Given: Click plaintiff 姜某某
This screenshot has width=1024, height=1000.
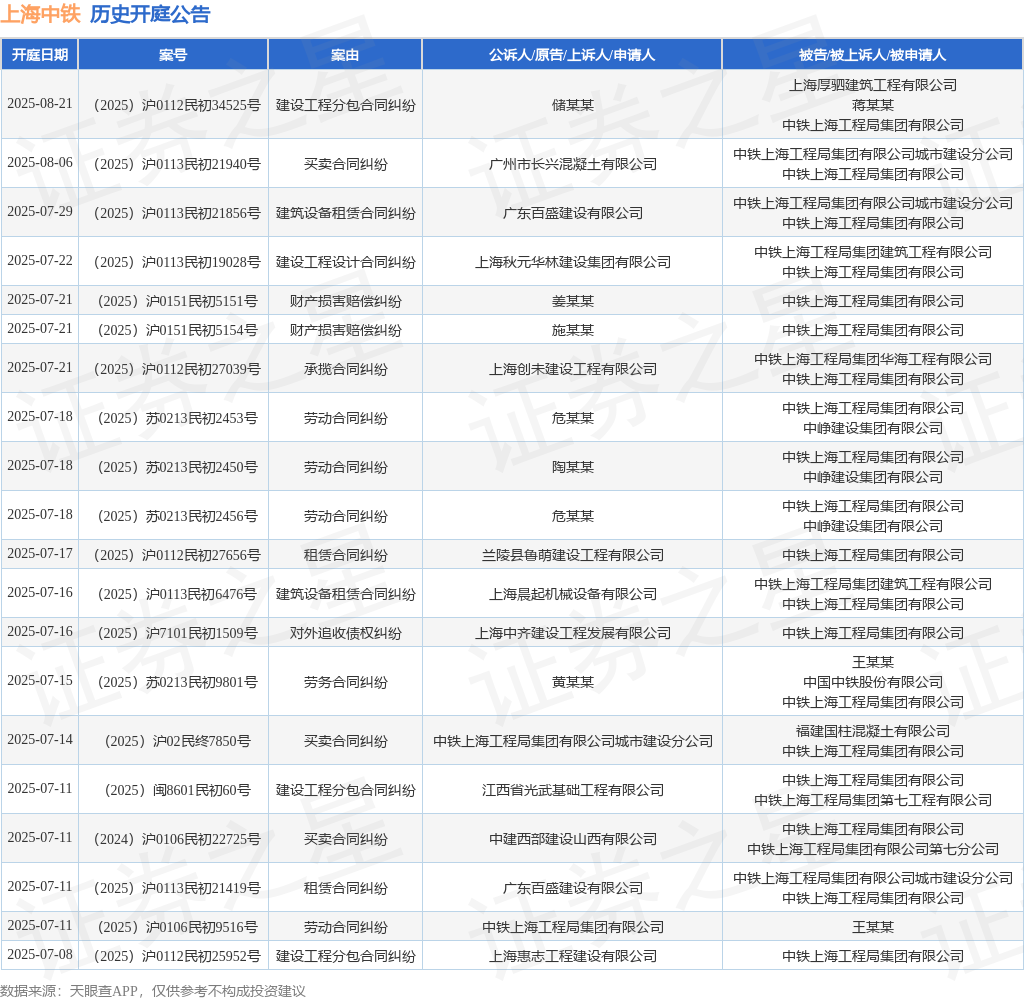Looking at the screenshot, I should click(x=573, y=301).
